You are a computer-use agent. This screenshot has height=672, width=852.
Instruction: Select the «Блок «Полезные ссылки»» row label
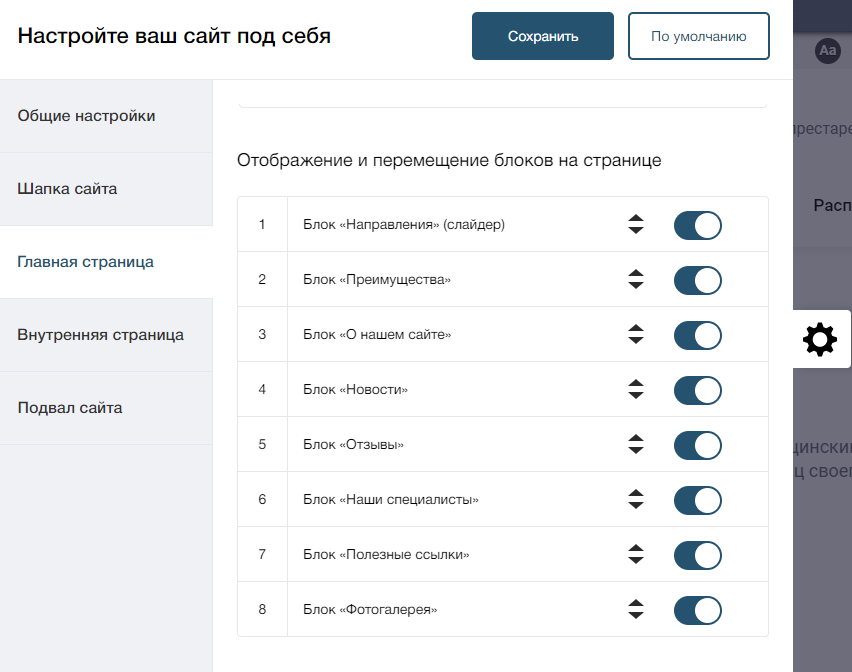386,554
